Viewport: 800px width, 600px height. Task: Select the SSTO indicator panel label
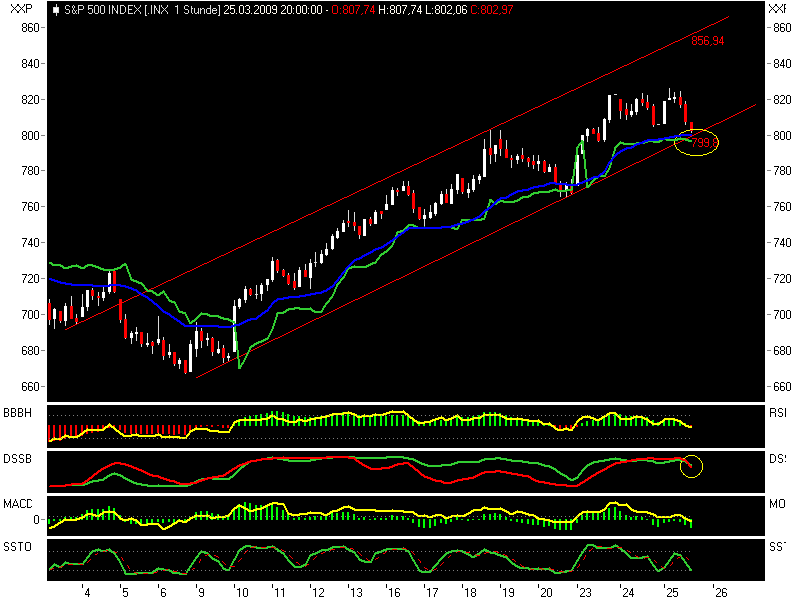click(17, 547)
